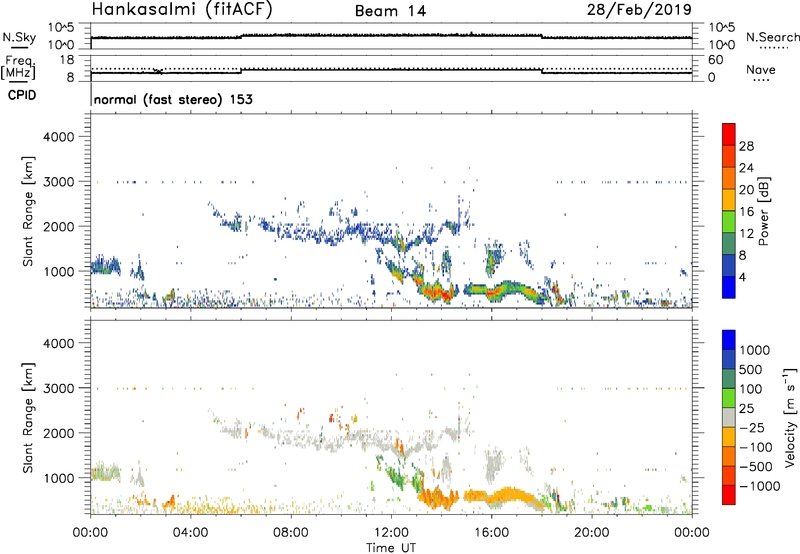This screenshot has width=800, height=554.
Task: Click the 12:00 time axis tick label
Action: pos(392,533)
